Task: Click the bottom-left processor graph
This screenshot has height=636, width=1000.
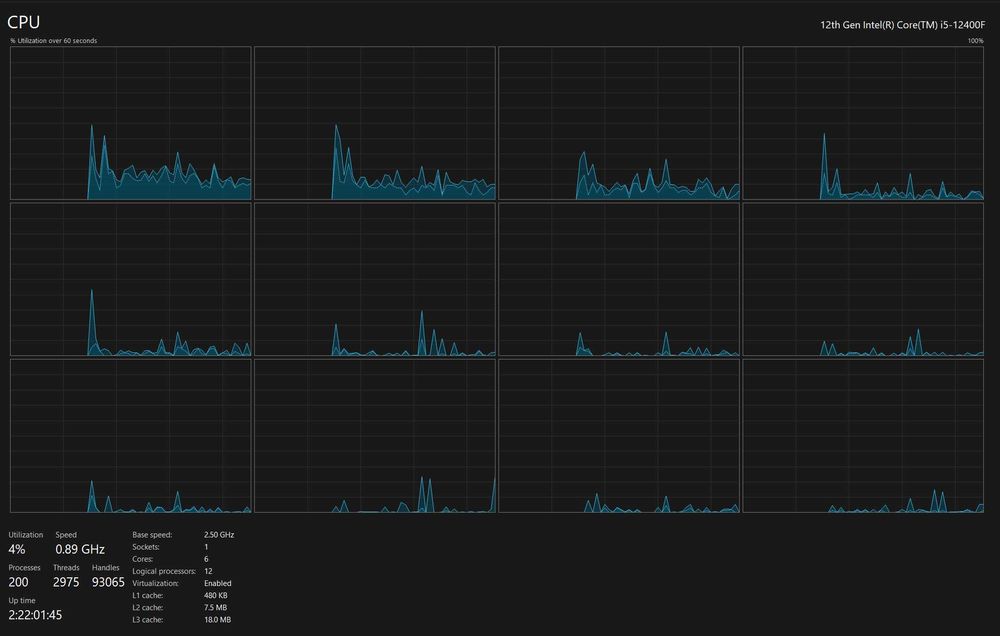Action: (x=131, y=436)
